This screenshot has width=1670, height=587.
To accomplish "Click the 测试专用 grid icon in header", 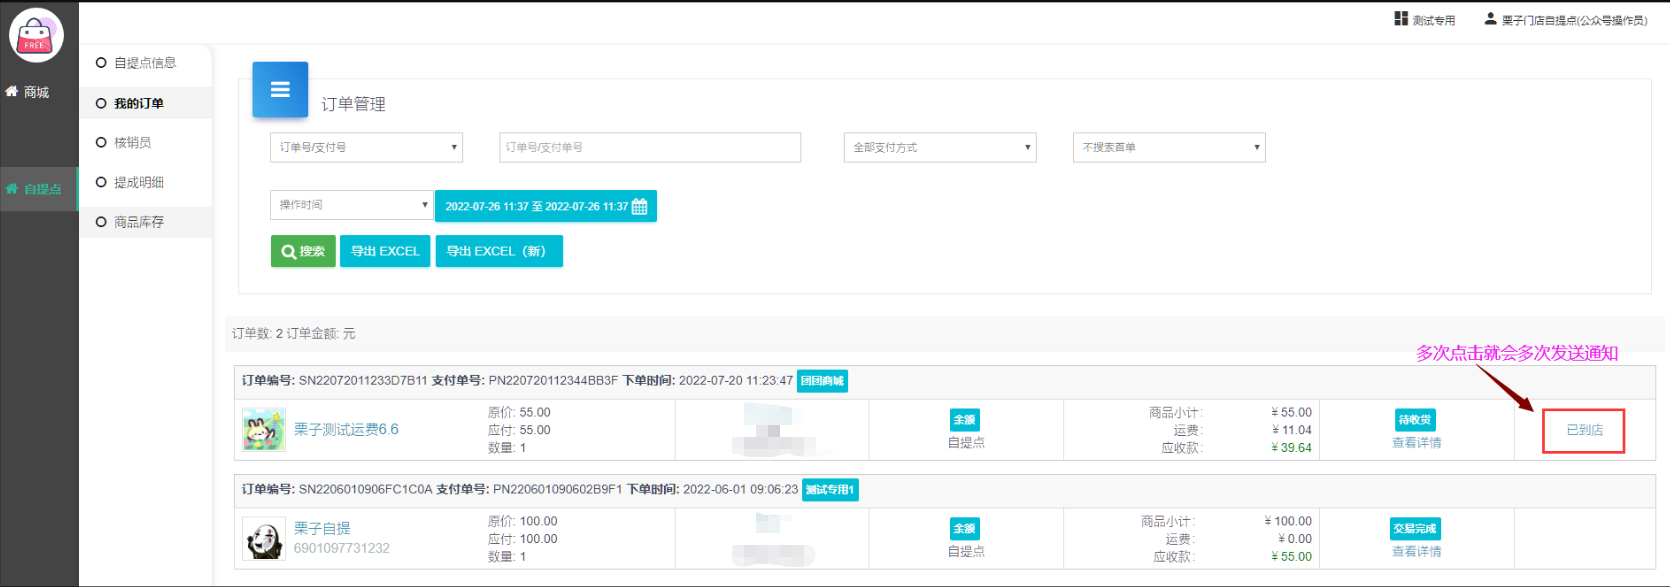I will click(1401, 19).
